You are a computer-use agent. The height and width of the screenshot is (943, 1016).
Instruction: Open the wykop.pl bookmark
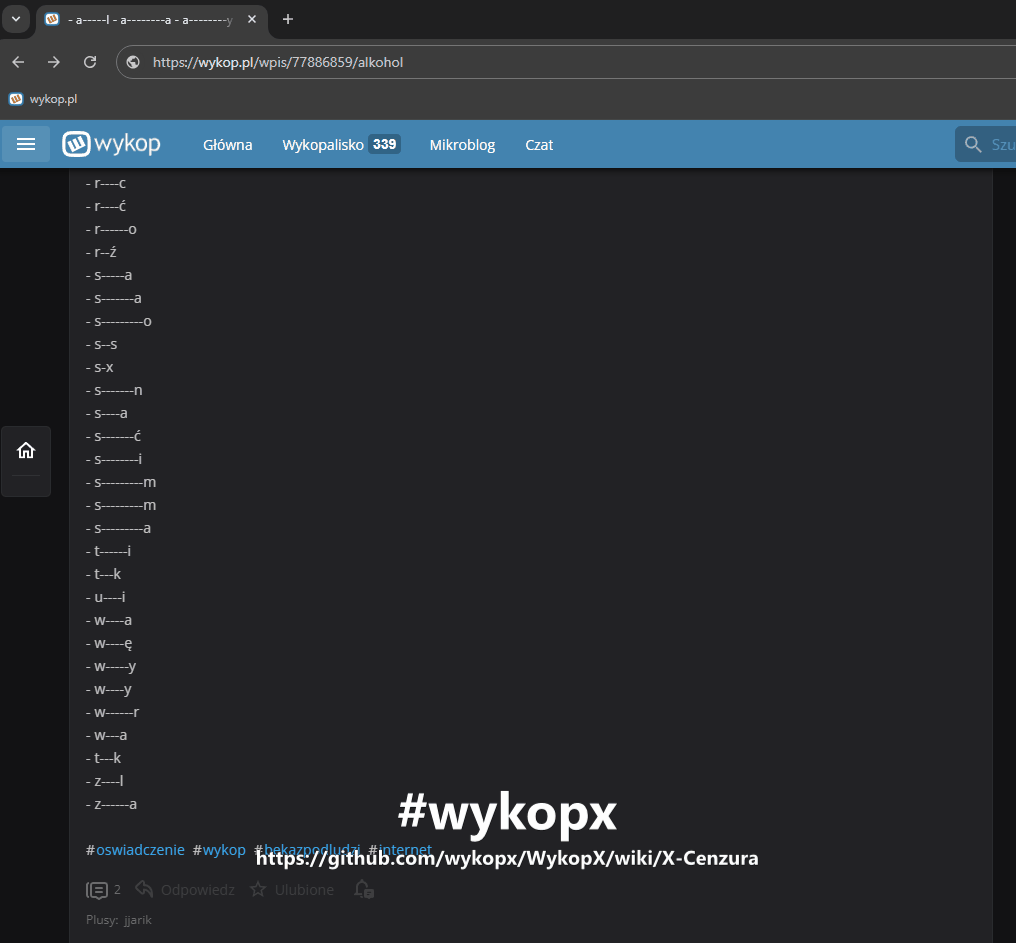click(x=43, y=99)
